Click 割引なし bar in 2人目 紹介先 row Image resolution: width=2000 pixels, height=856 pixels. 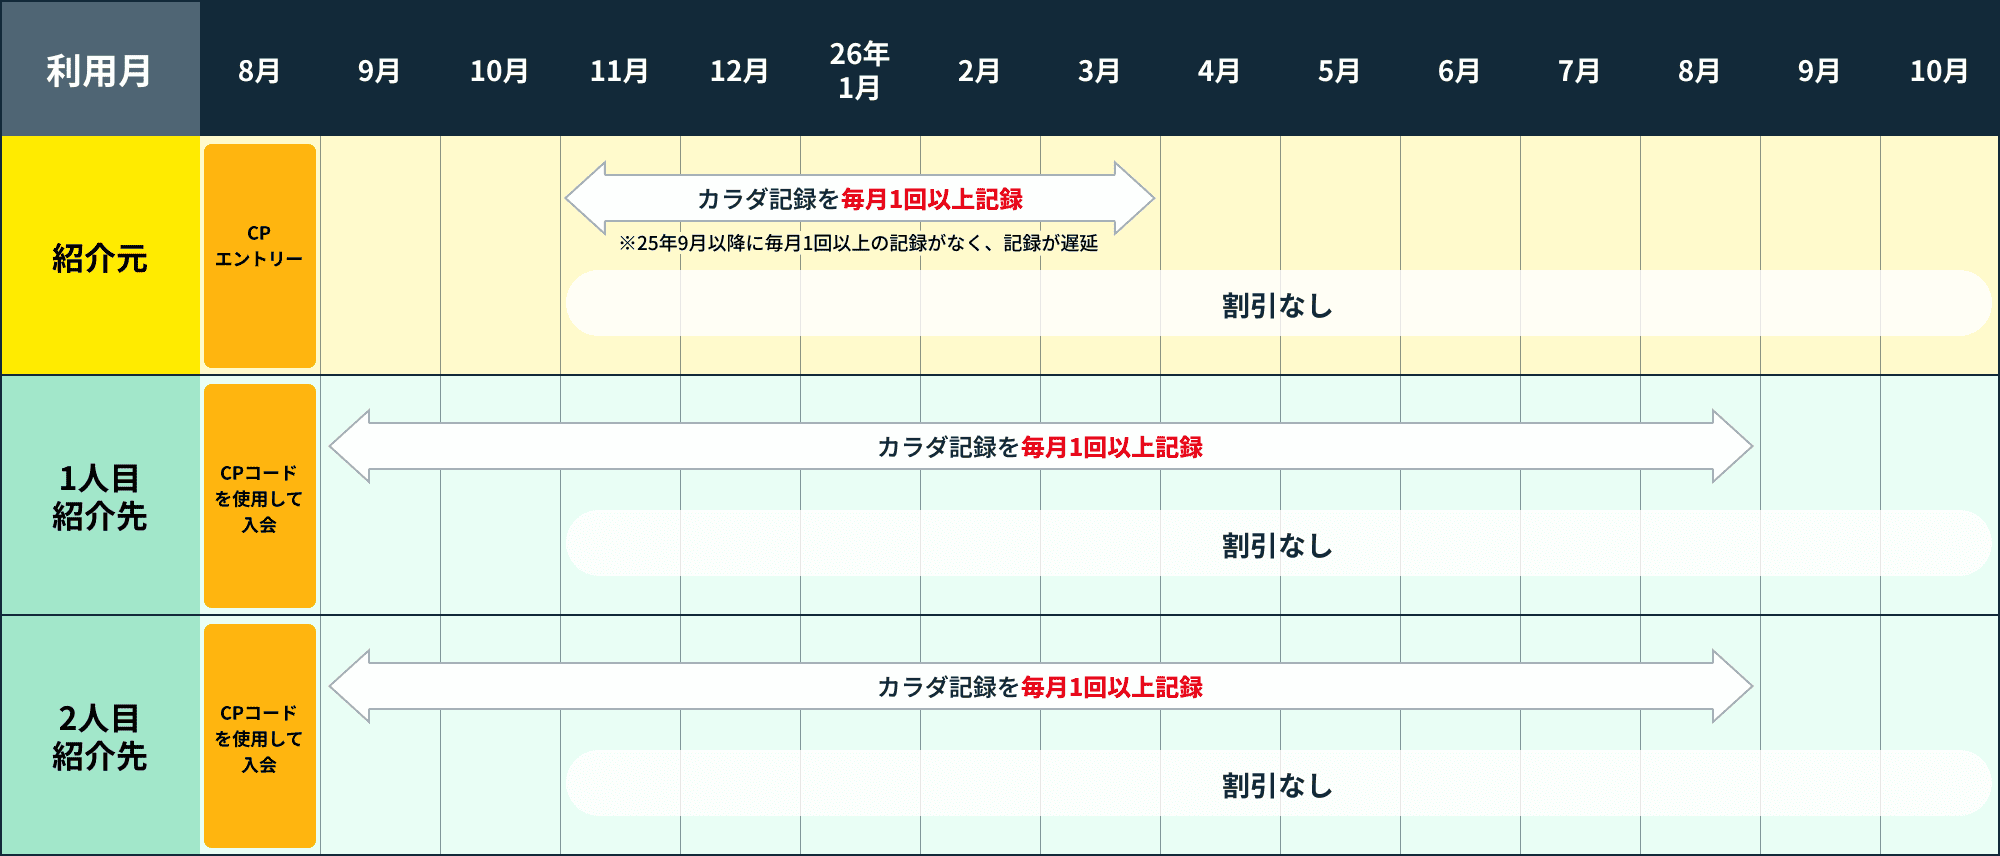1278,784
